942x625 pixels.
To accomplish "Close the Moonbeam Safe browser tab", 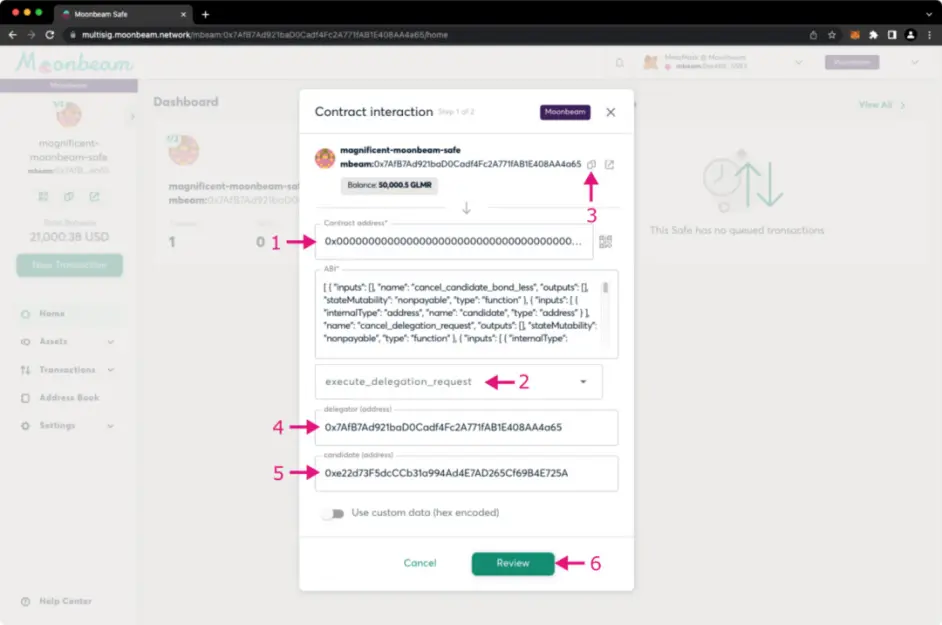I will (x=184, y=14).
